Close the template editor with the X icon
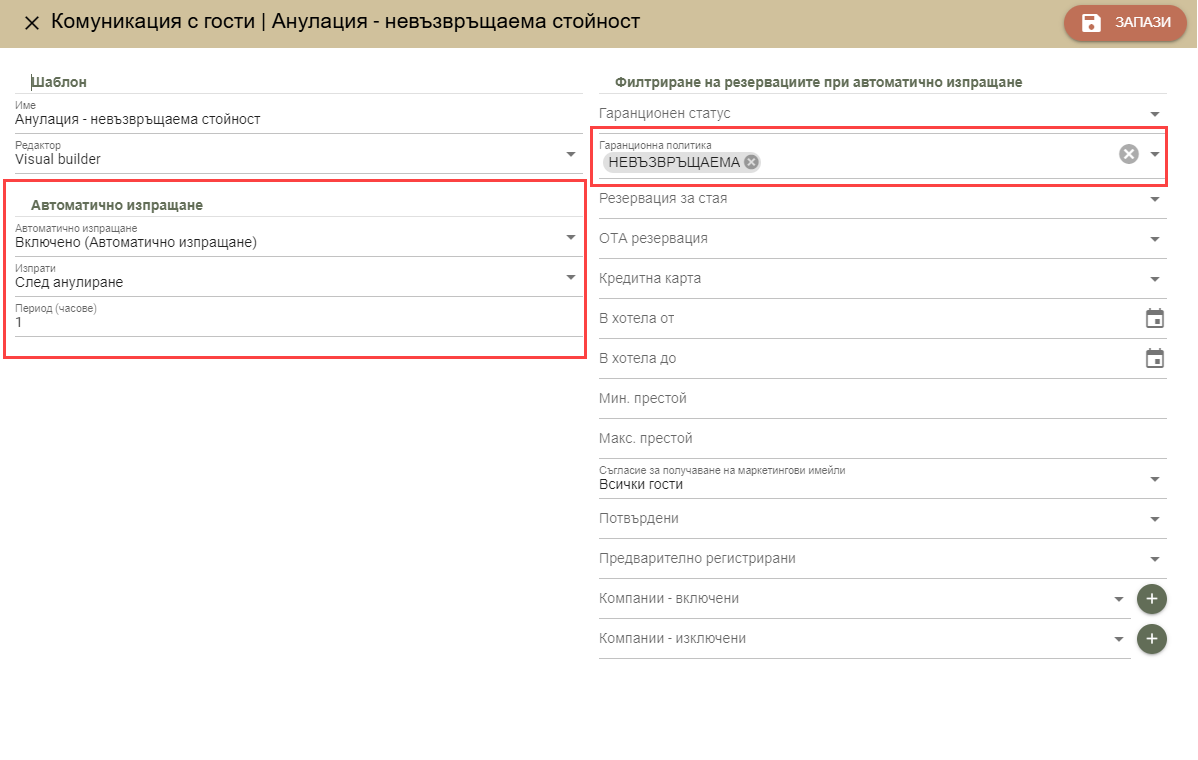Image resolution: width=1198 pixels, height=760 pixels. 31,23
